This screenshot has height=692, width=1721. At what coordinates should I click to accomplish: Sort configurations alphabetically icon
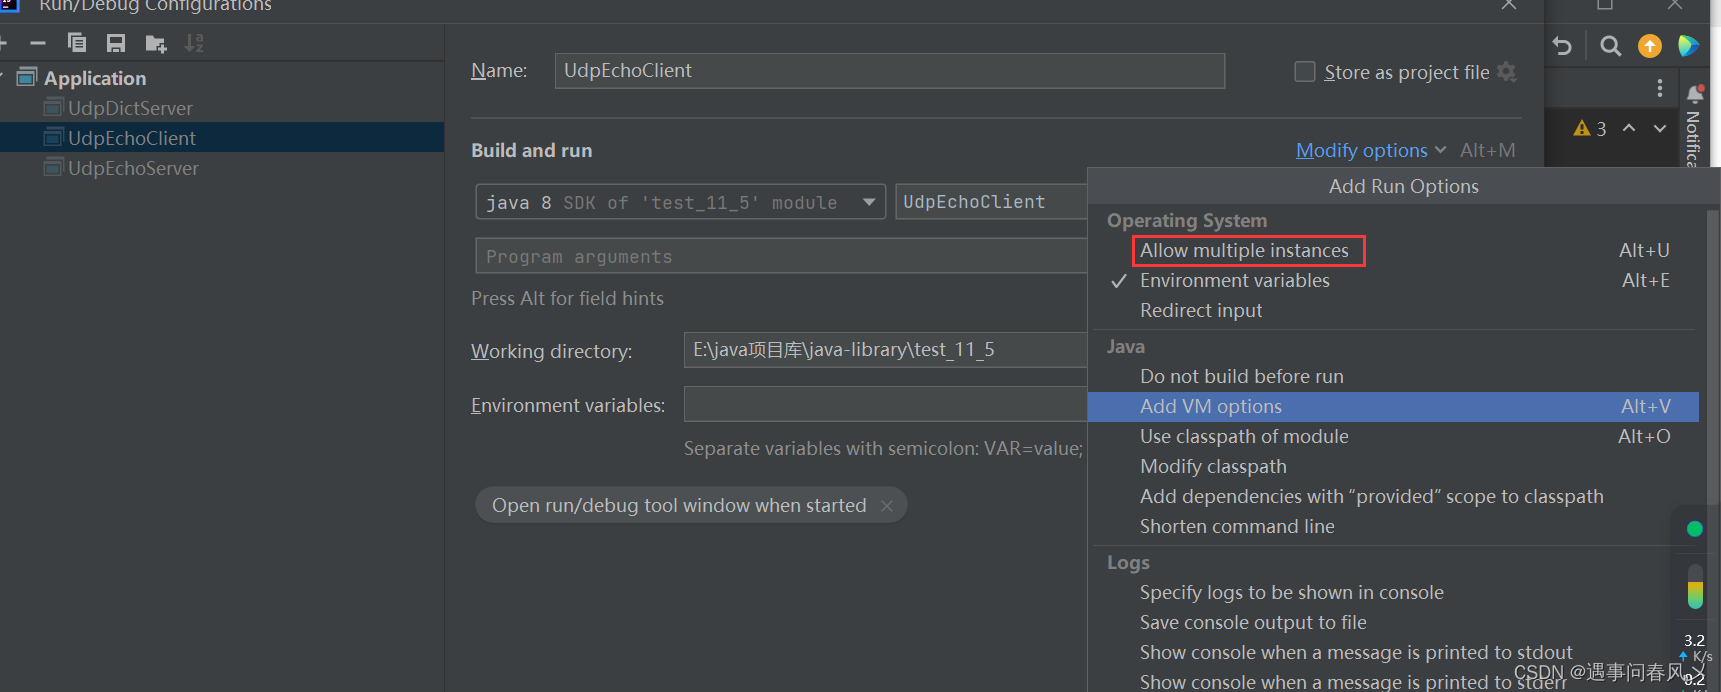(x=194, y=43)
